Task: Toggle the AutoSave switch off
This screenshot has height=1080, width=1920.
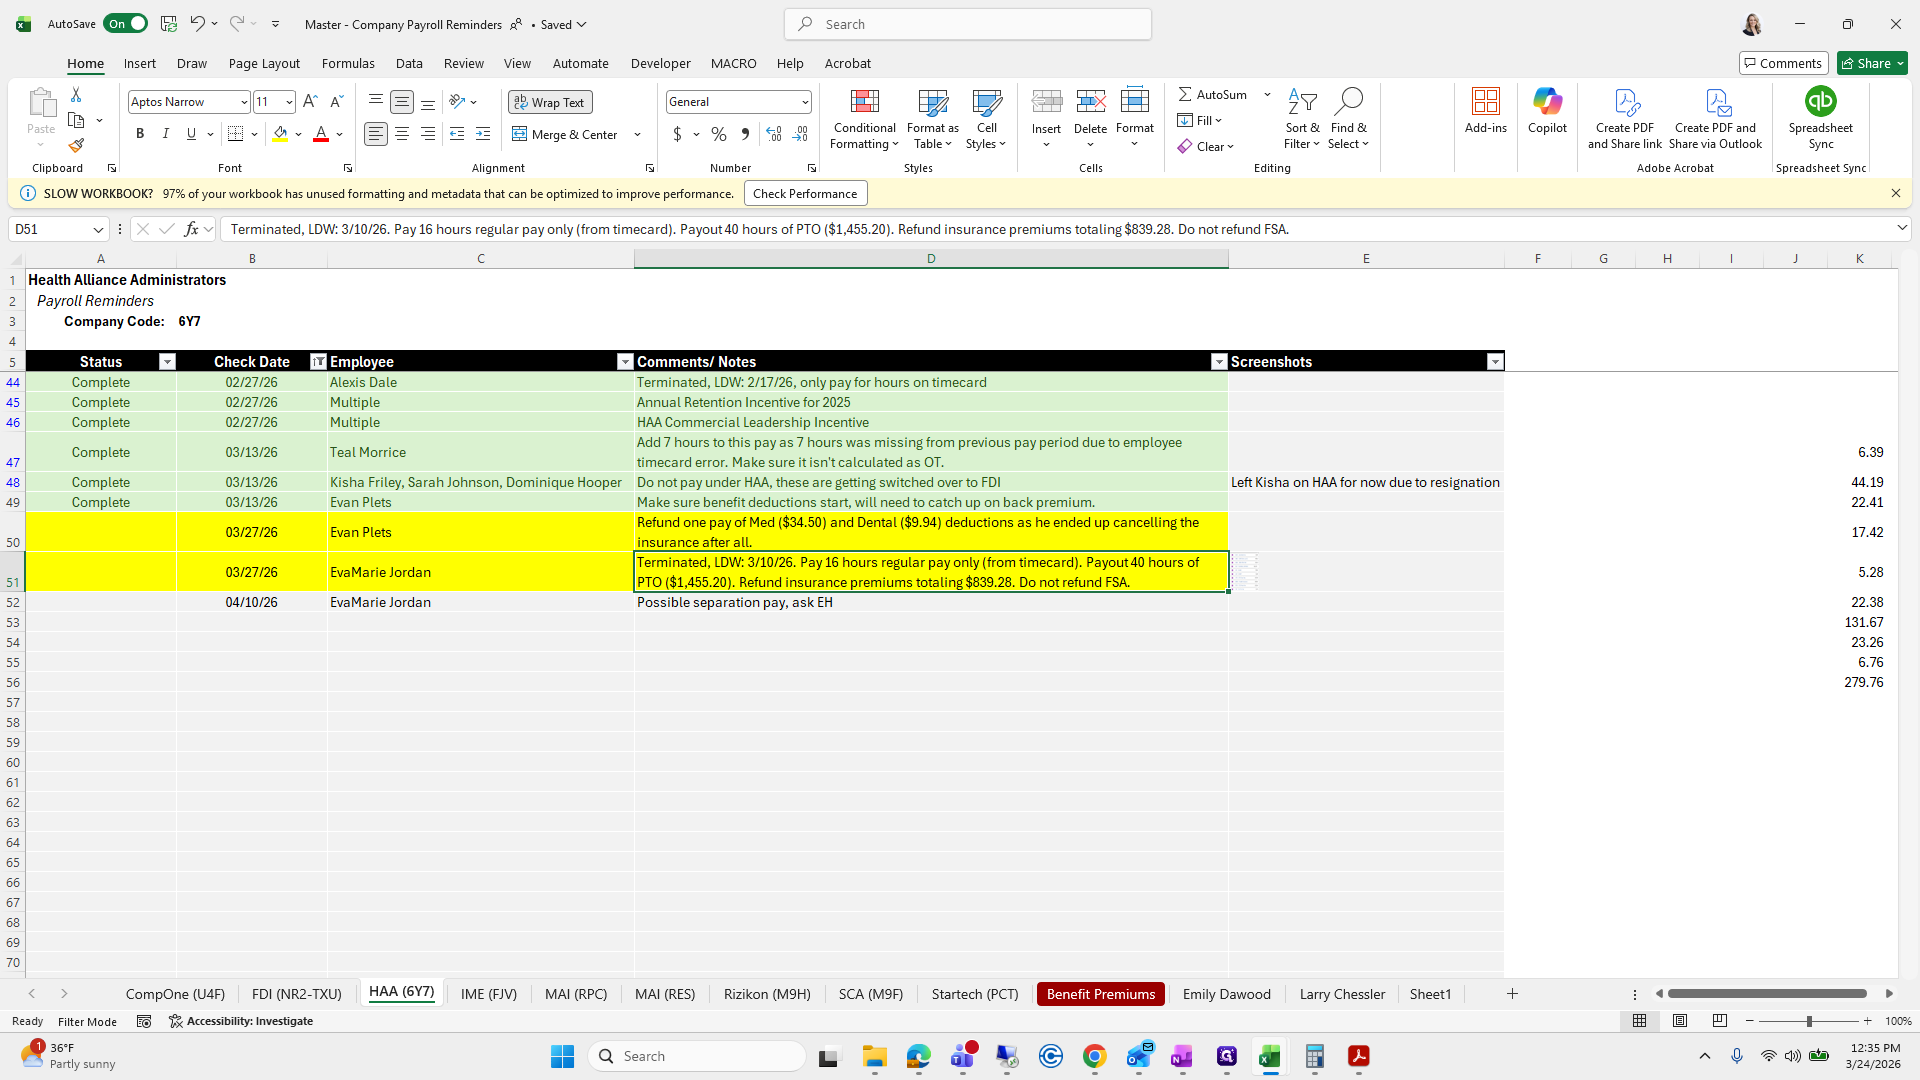Action: coord(126,24)
